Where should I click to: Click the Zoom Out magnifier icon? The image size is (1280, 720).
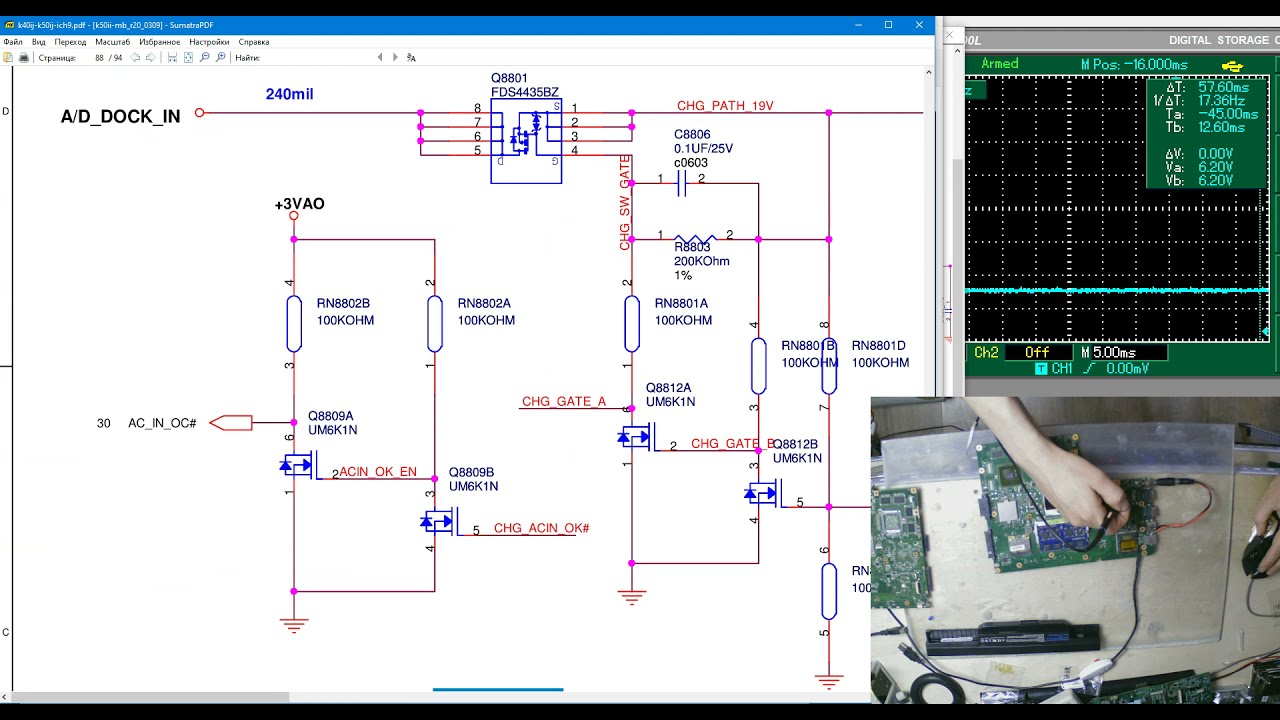204,58
